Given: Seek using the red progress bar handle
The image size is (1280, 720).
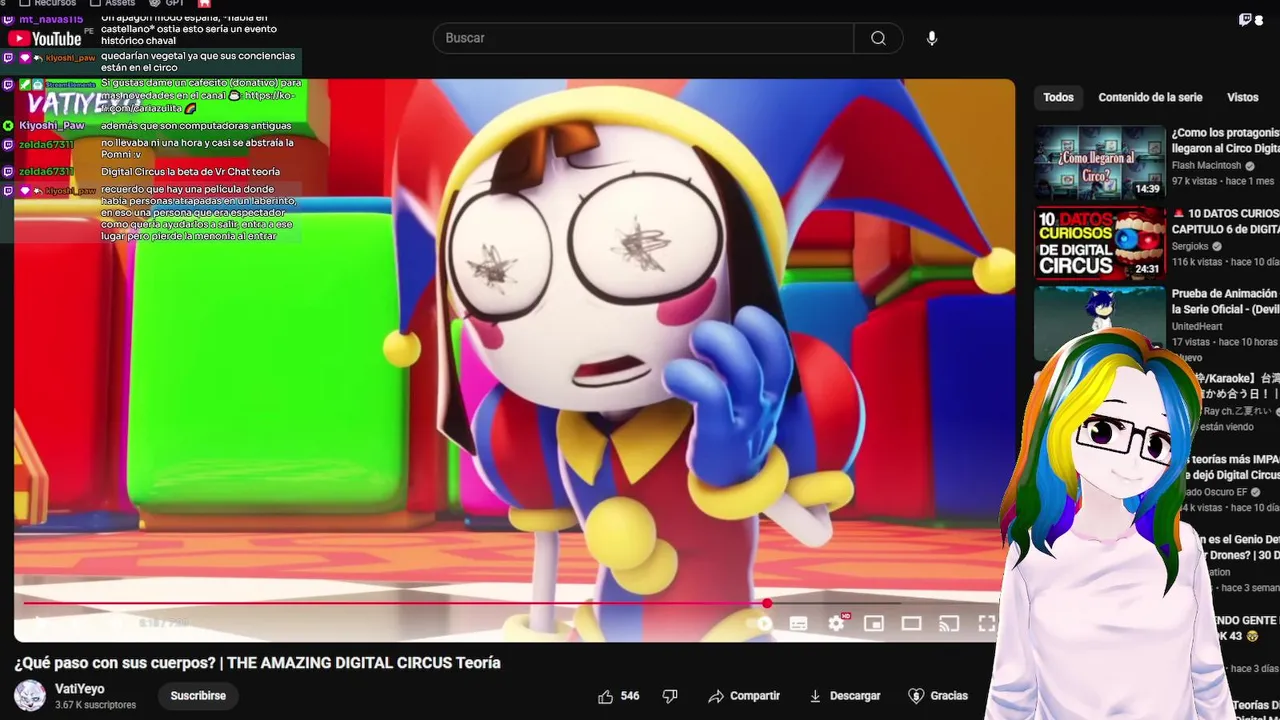Looking at the screenshot, I should [767, 603].
